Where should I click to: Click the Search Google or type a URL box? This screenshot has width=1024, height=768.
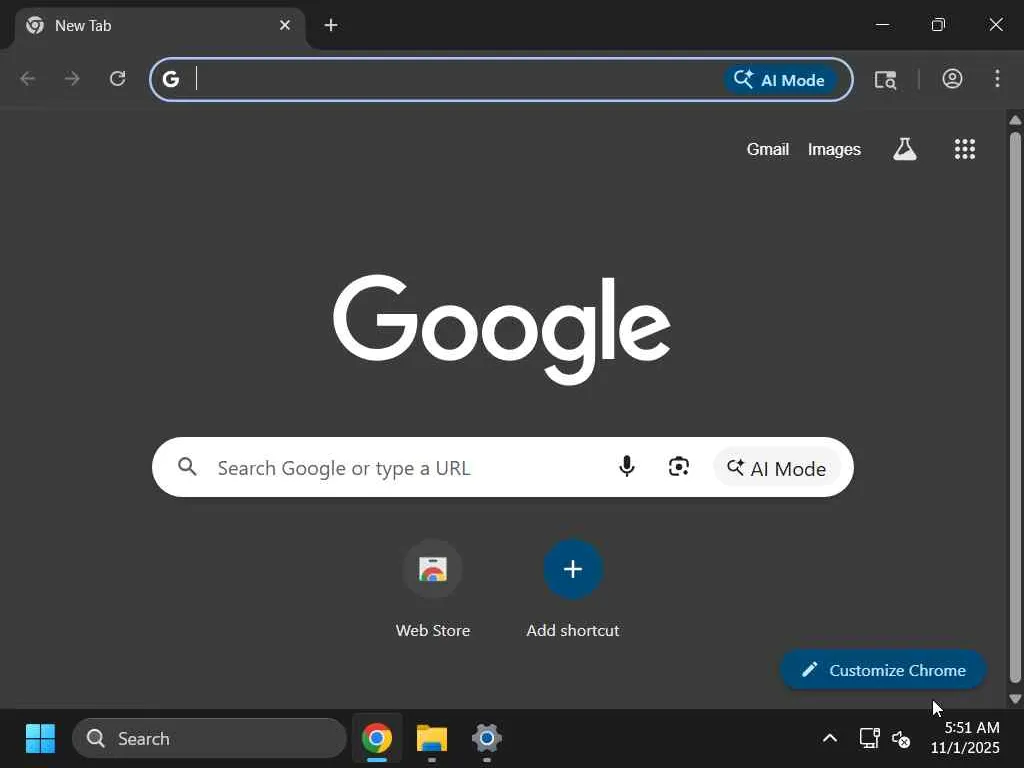point(503,467)
